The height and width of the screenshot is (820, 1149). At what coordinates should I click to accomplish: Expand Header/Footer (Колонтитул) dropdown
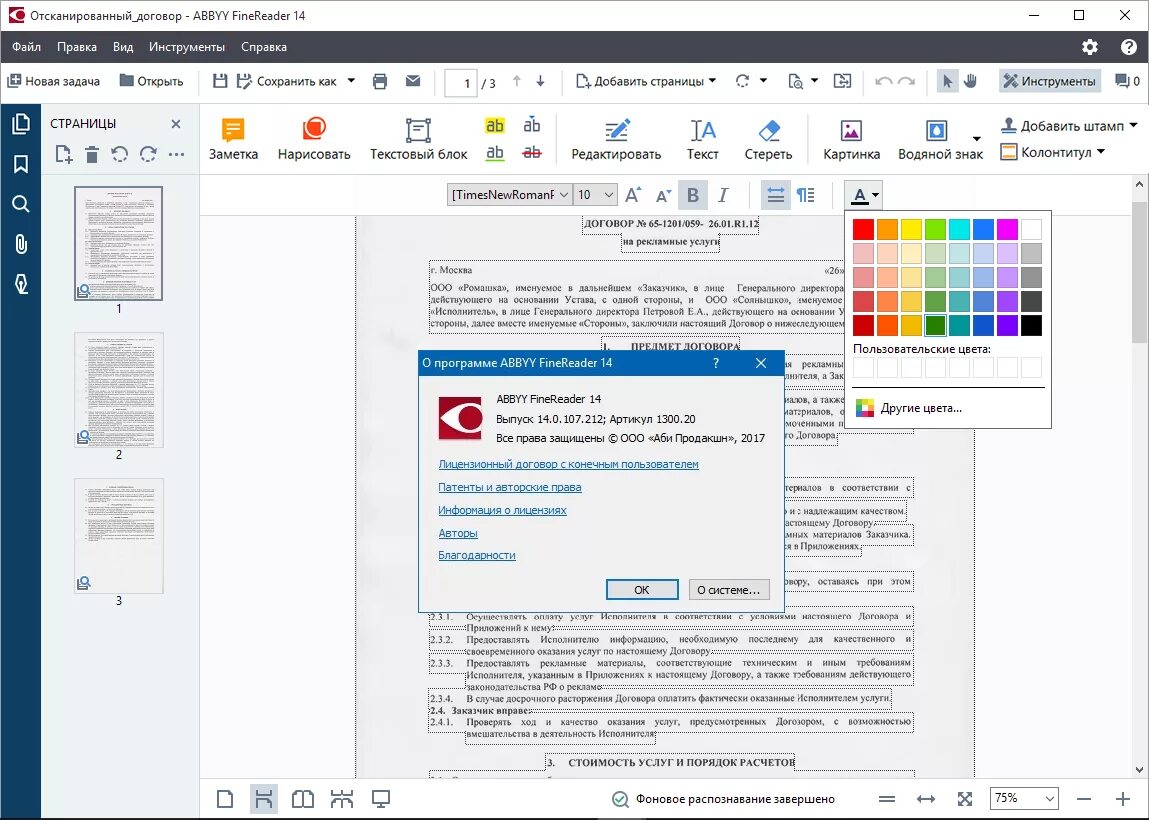pos(1101,152)
